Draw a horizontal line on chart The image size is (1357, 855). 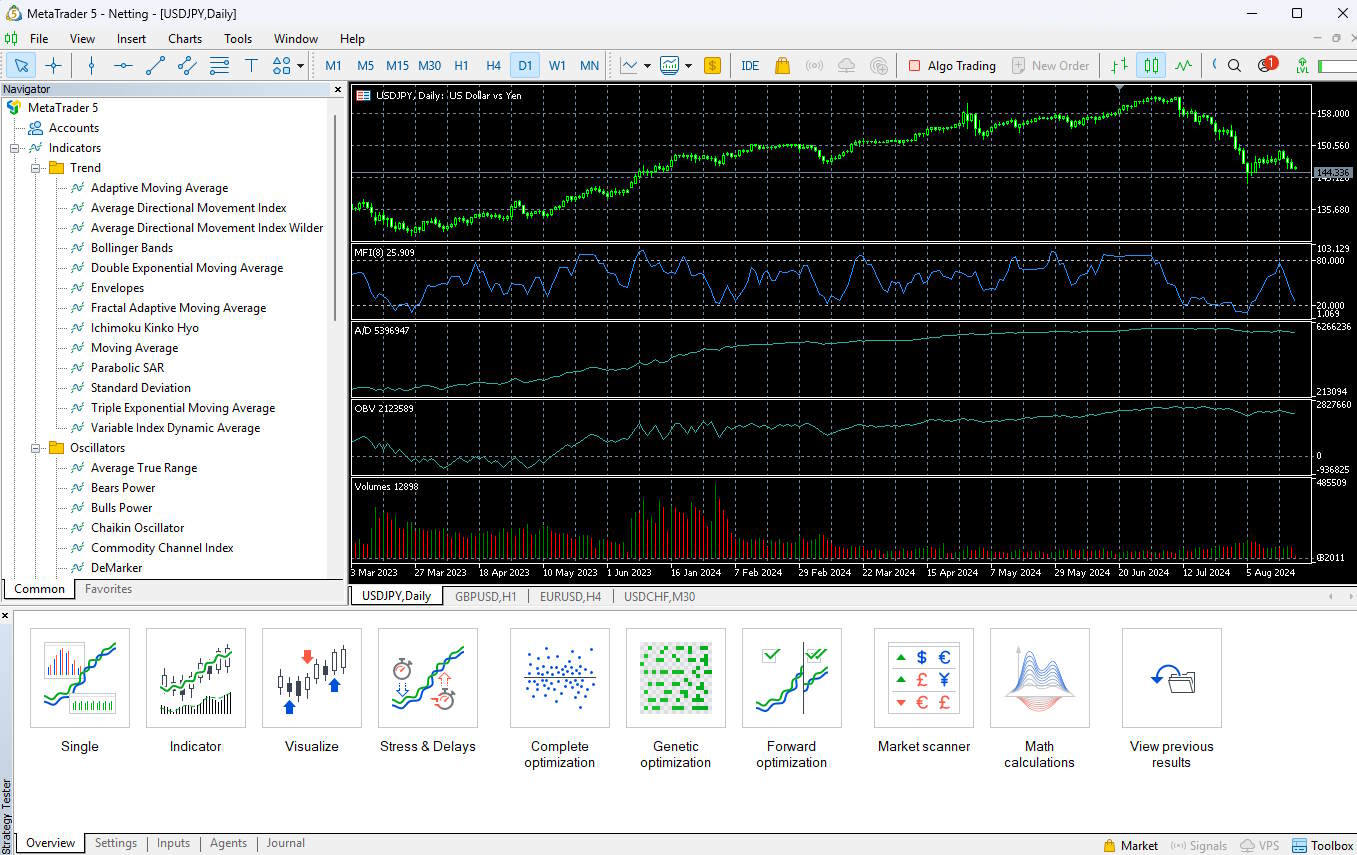pos(123,66)
